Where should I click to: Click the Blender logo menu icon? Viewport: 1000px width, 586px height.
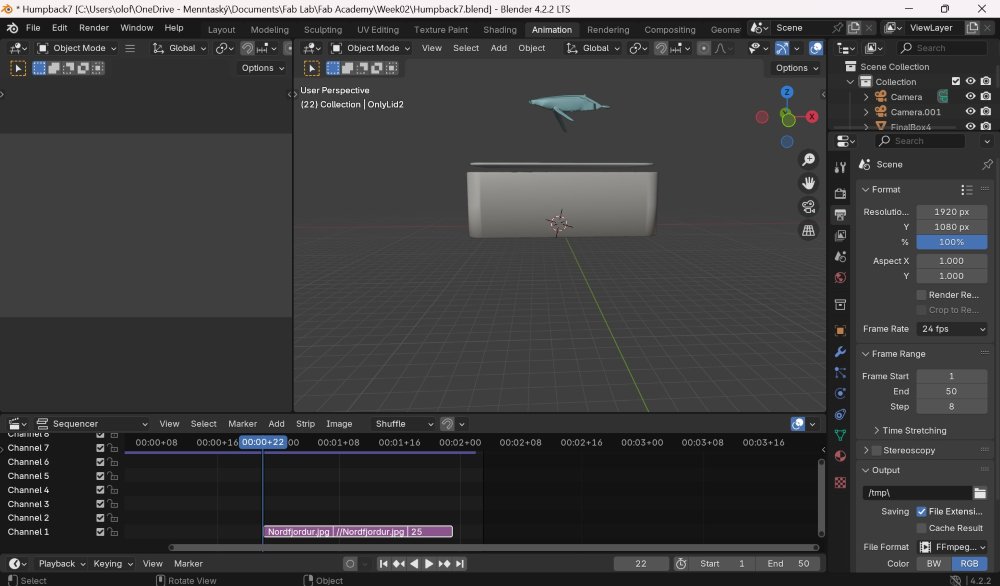pos(12,28)
